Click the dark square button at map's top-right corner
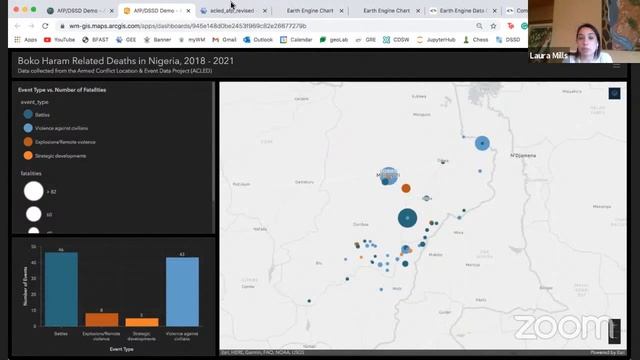This screenshot has height=360, width=640. (x=614, y=93)
